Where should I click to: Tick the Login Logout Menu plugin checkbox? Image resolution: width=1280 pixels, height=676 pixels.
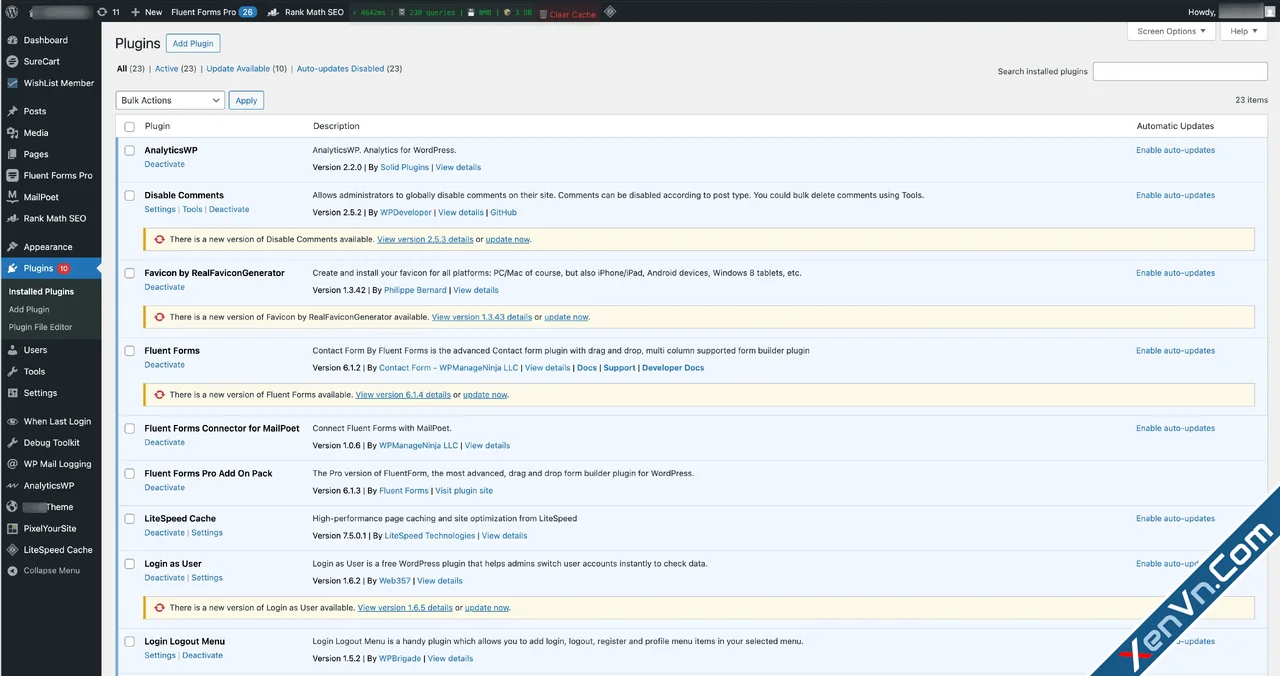[129, 641]
